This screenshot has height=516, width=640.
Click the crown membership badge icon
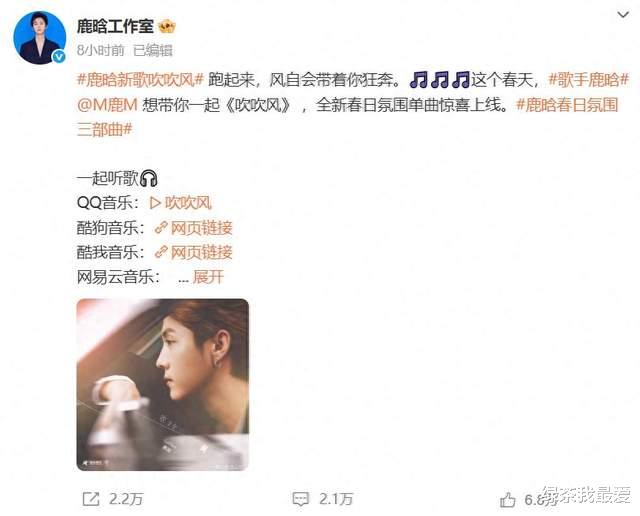click(x=167, y=27)
